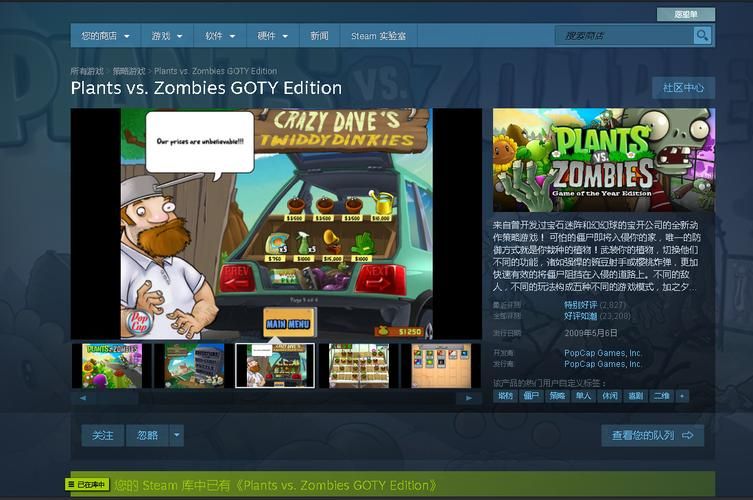The image size is (753, 500).
Task: Open the 软件 dropdown menu
Action: (x=220, y=36)
